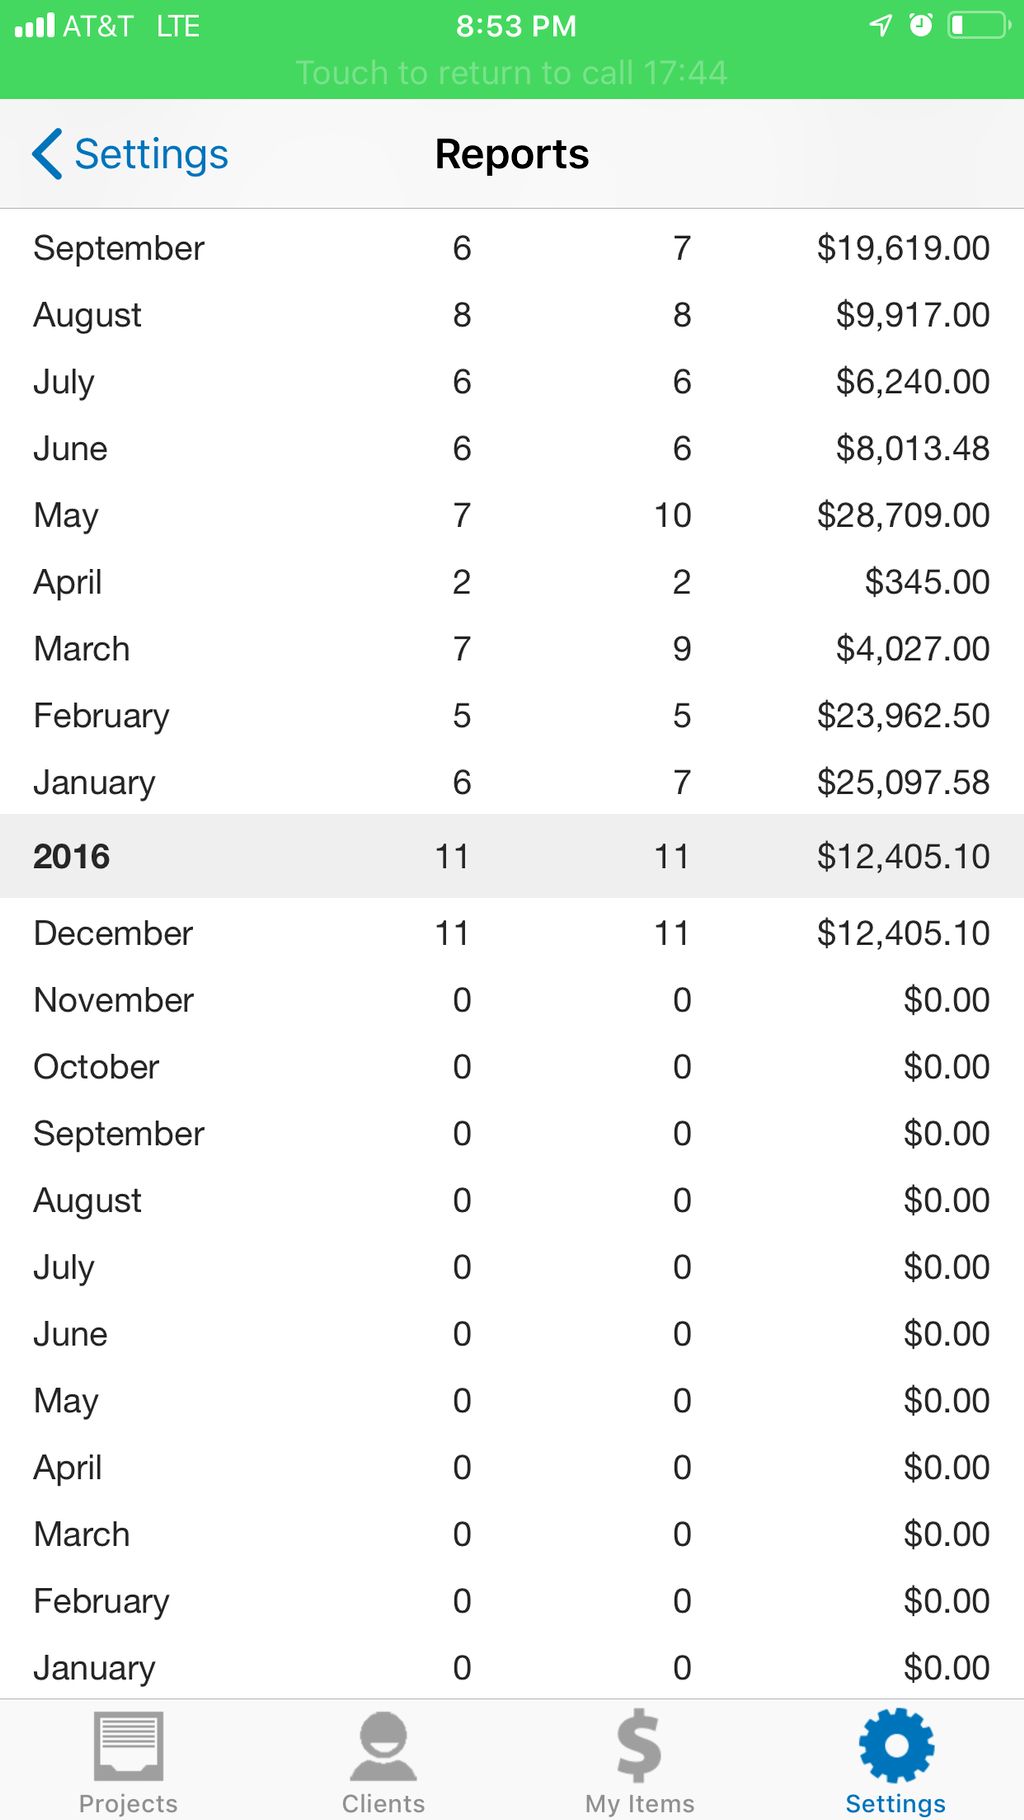This screenshot has height=1820, width=1024.
Task: Open the Projects tab icon
Action: (x=128, y=1746)
